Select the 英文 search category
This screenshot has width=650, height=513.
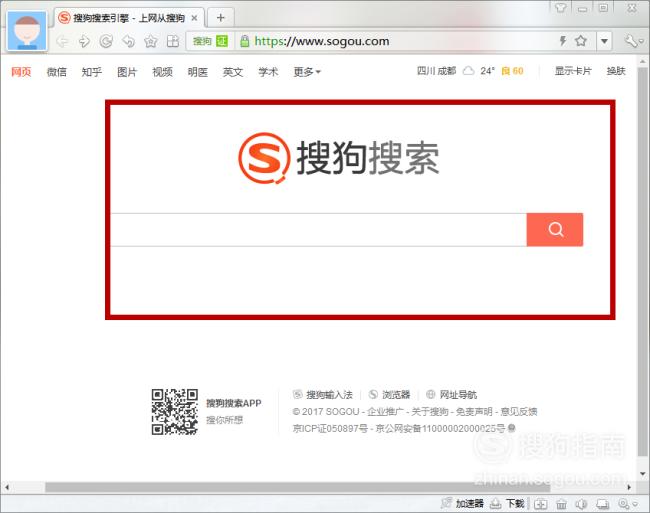(x=233, y=72)
